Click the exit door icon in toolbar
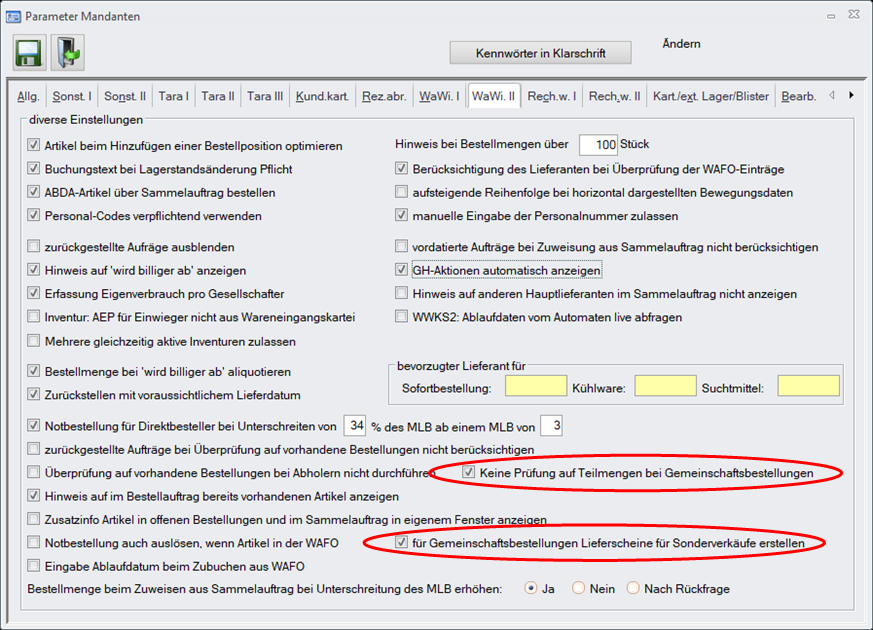The width and height of the screenshot is (873, 630). click(67, 52)
